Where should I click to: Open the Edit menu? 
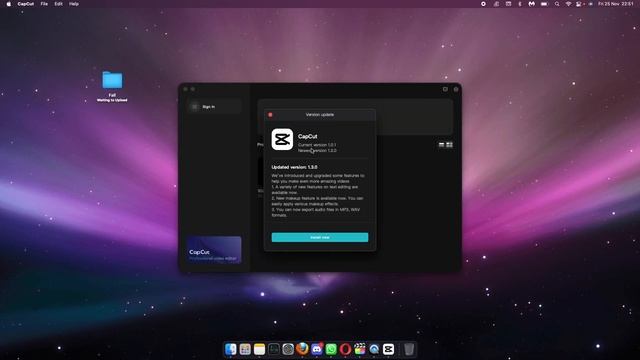point(59,4)
